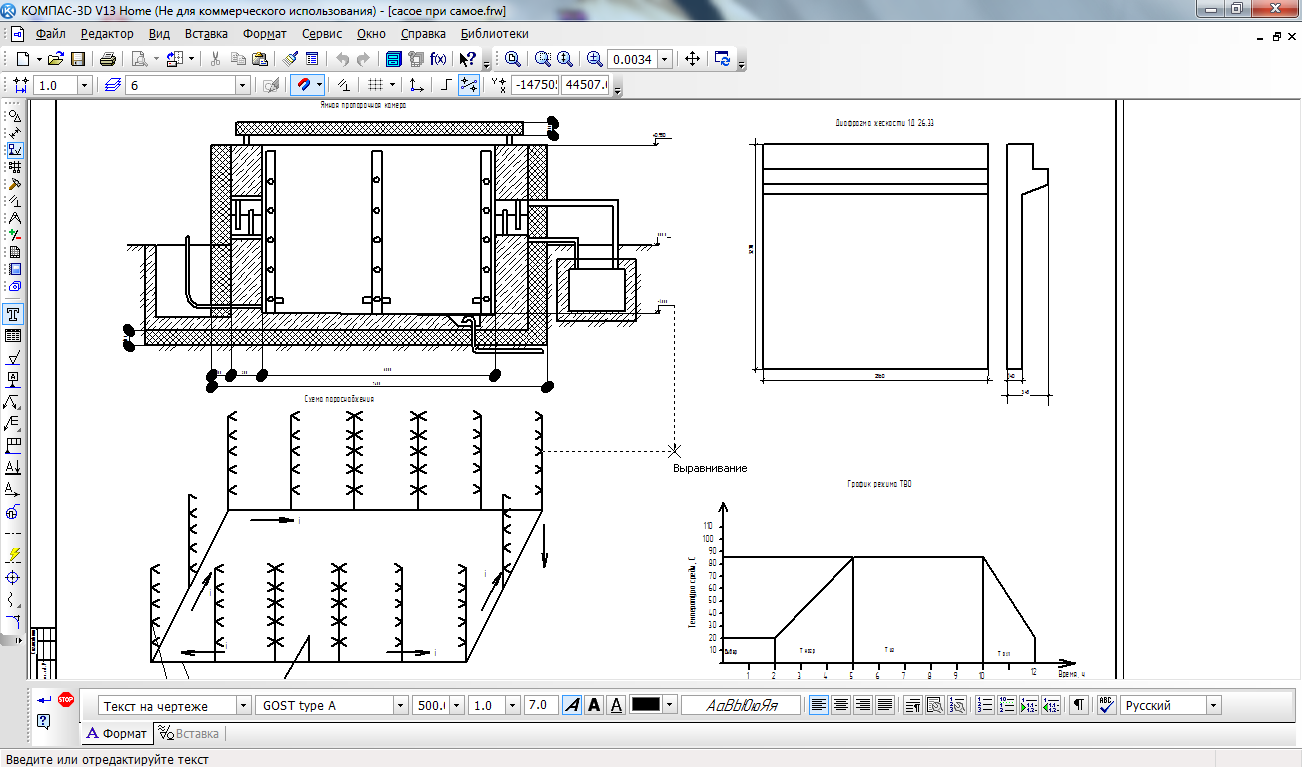This screenshot has height=768, width=1302.
Task: Cut selection with the scissors icon
Action: tap(215, 59)
